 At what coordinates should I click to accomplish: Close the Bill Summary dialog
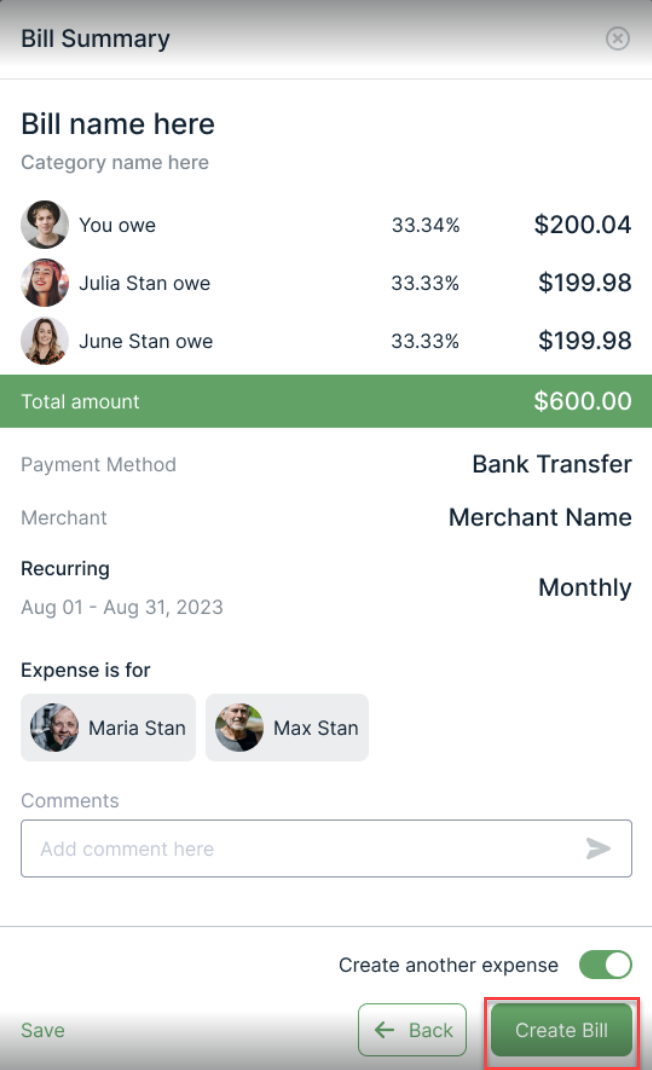coord(618,39)
